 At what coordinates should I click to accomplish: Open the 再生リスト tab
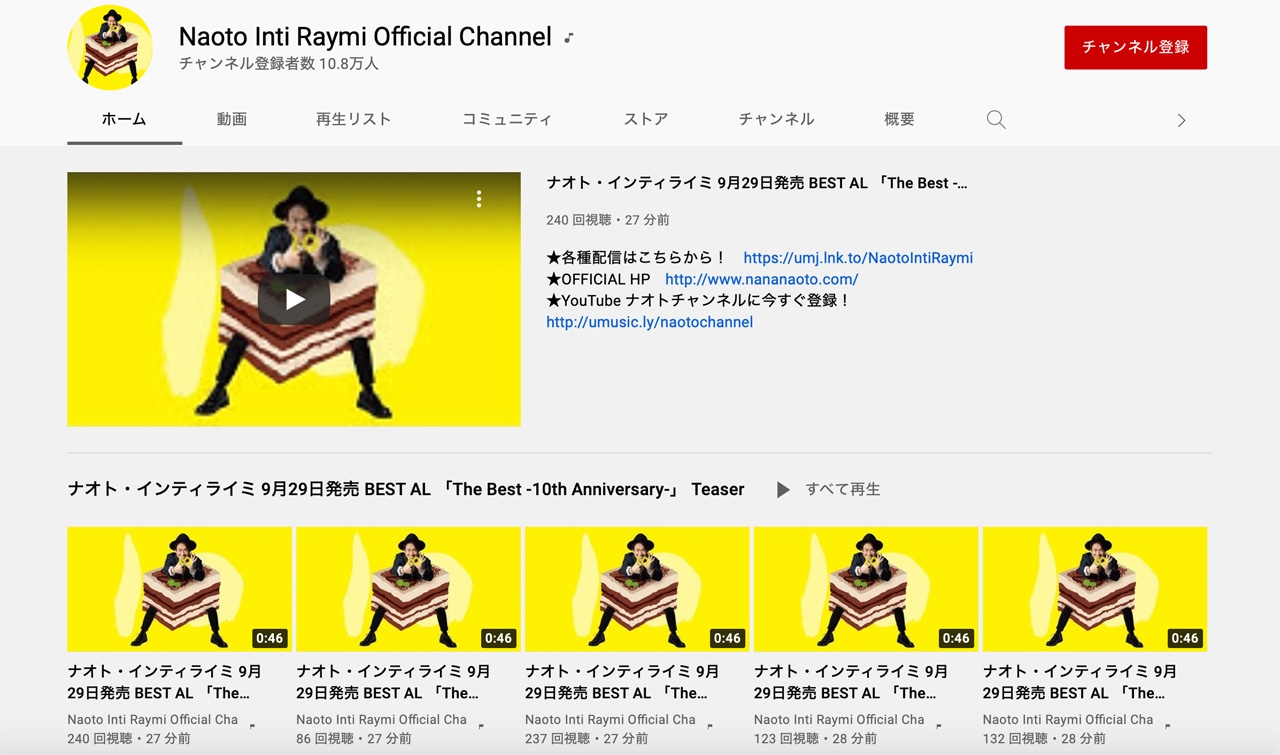tap(353, 119)
